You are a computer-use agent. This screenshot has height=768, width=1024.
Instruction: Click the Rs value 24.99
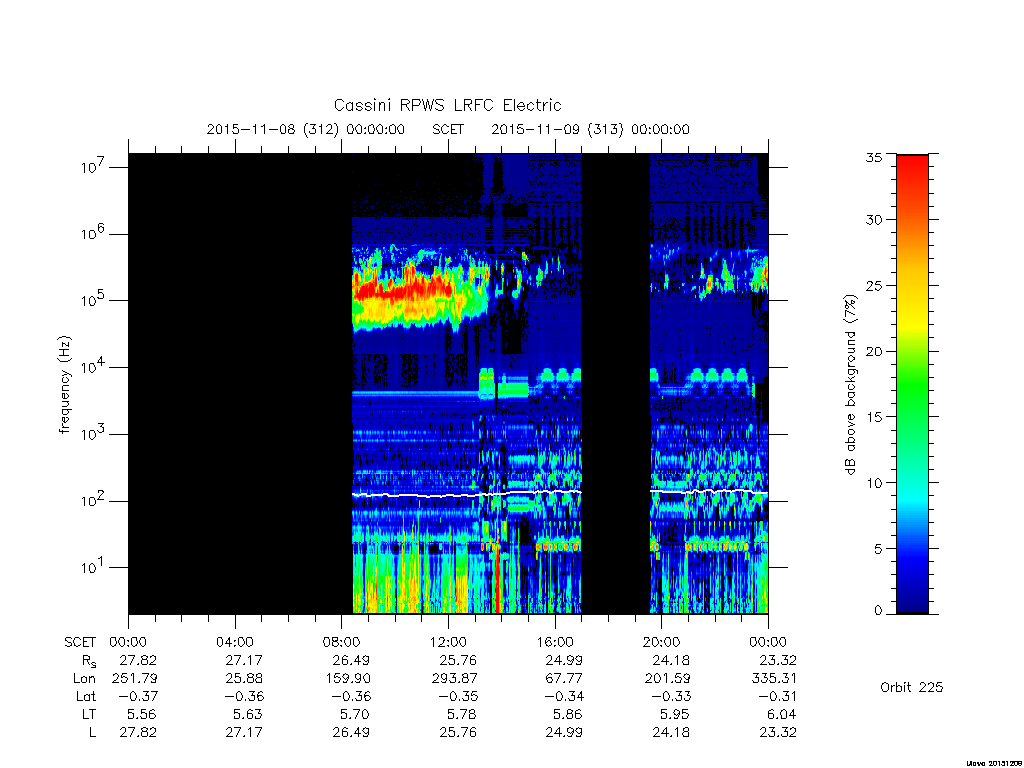pos(564,660)
